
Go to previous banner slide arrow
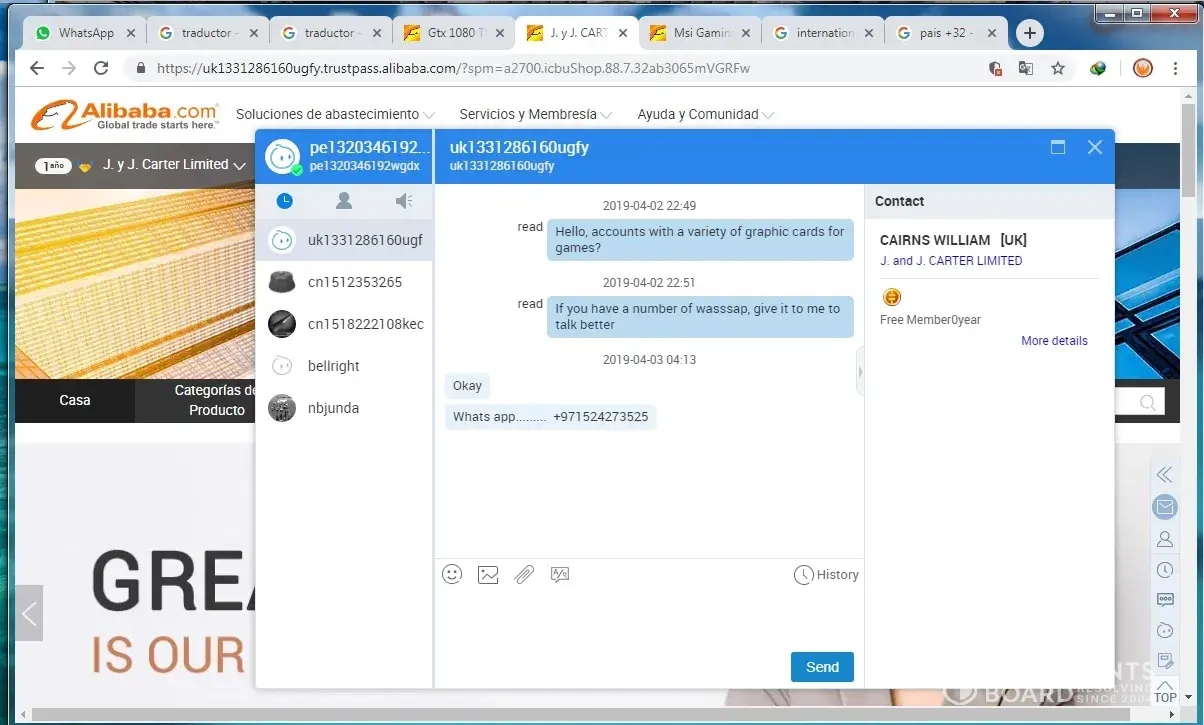pos(29,612)
